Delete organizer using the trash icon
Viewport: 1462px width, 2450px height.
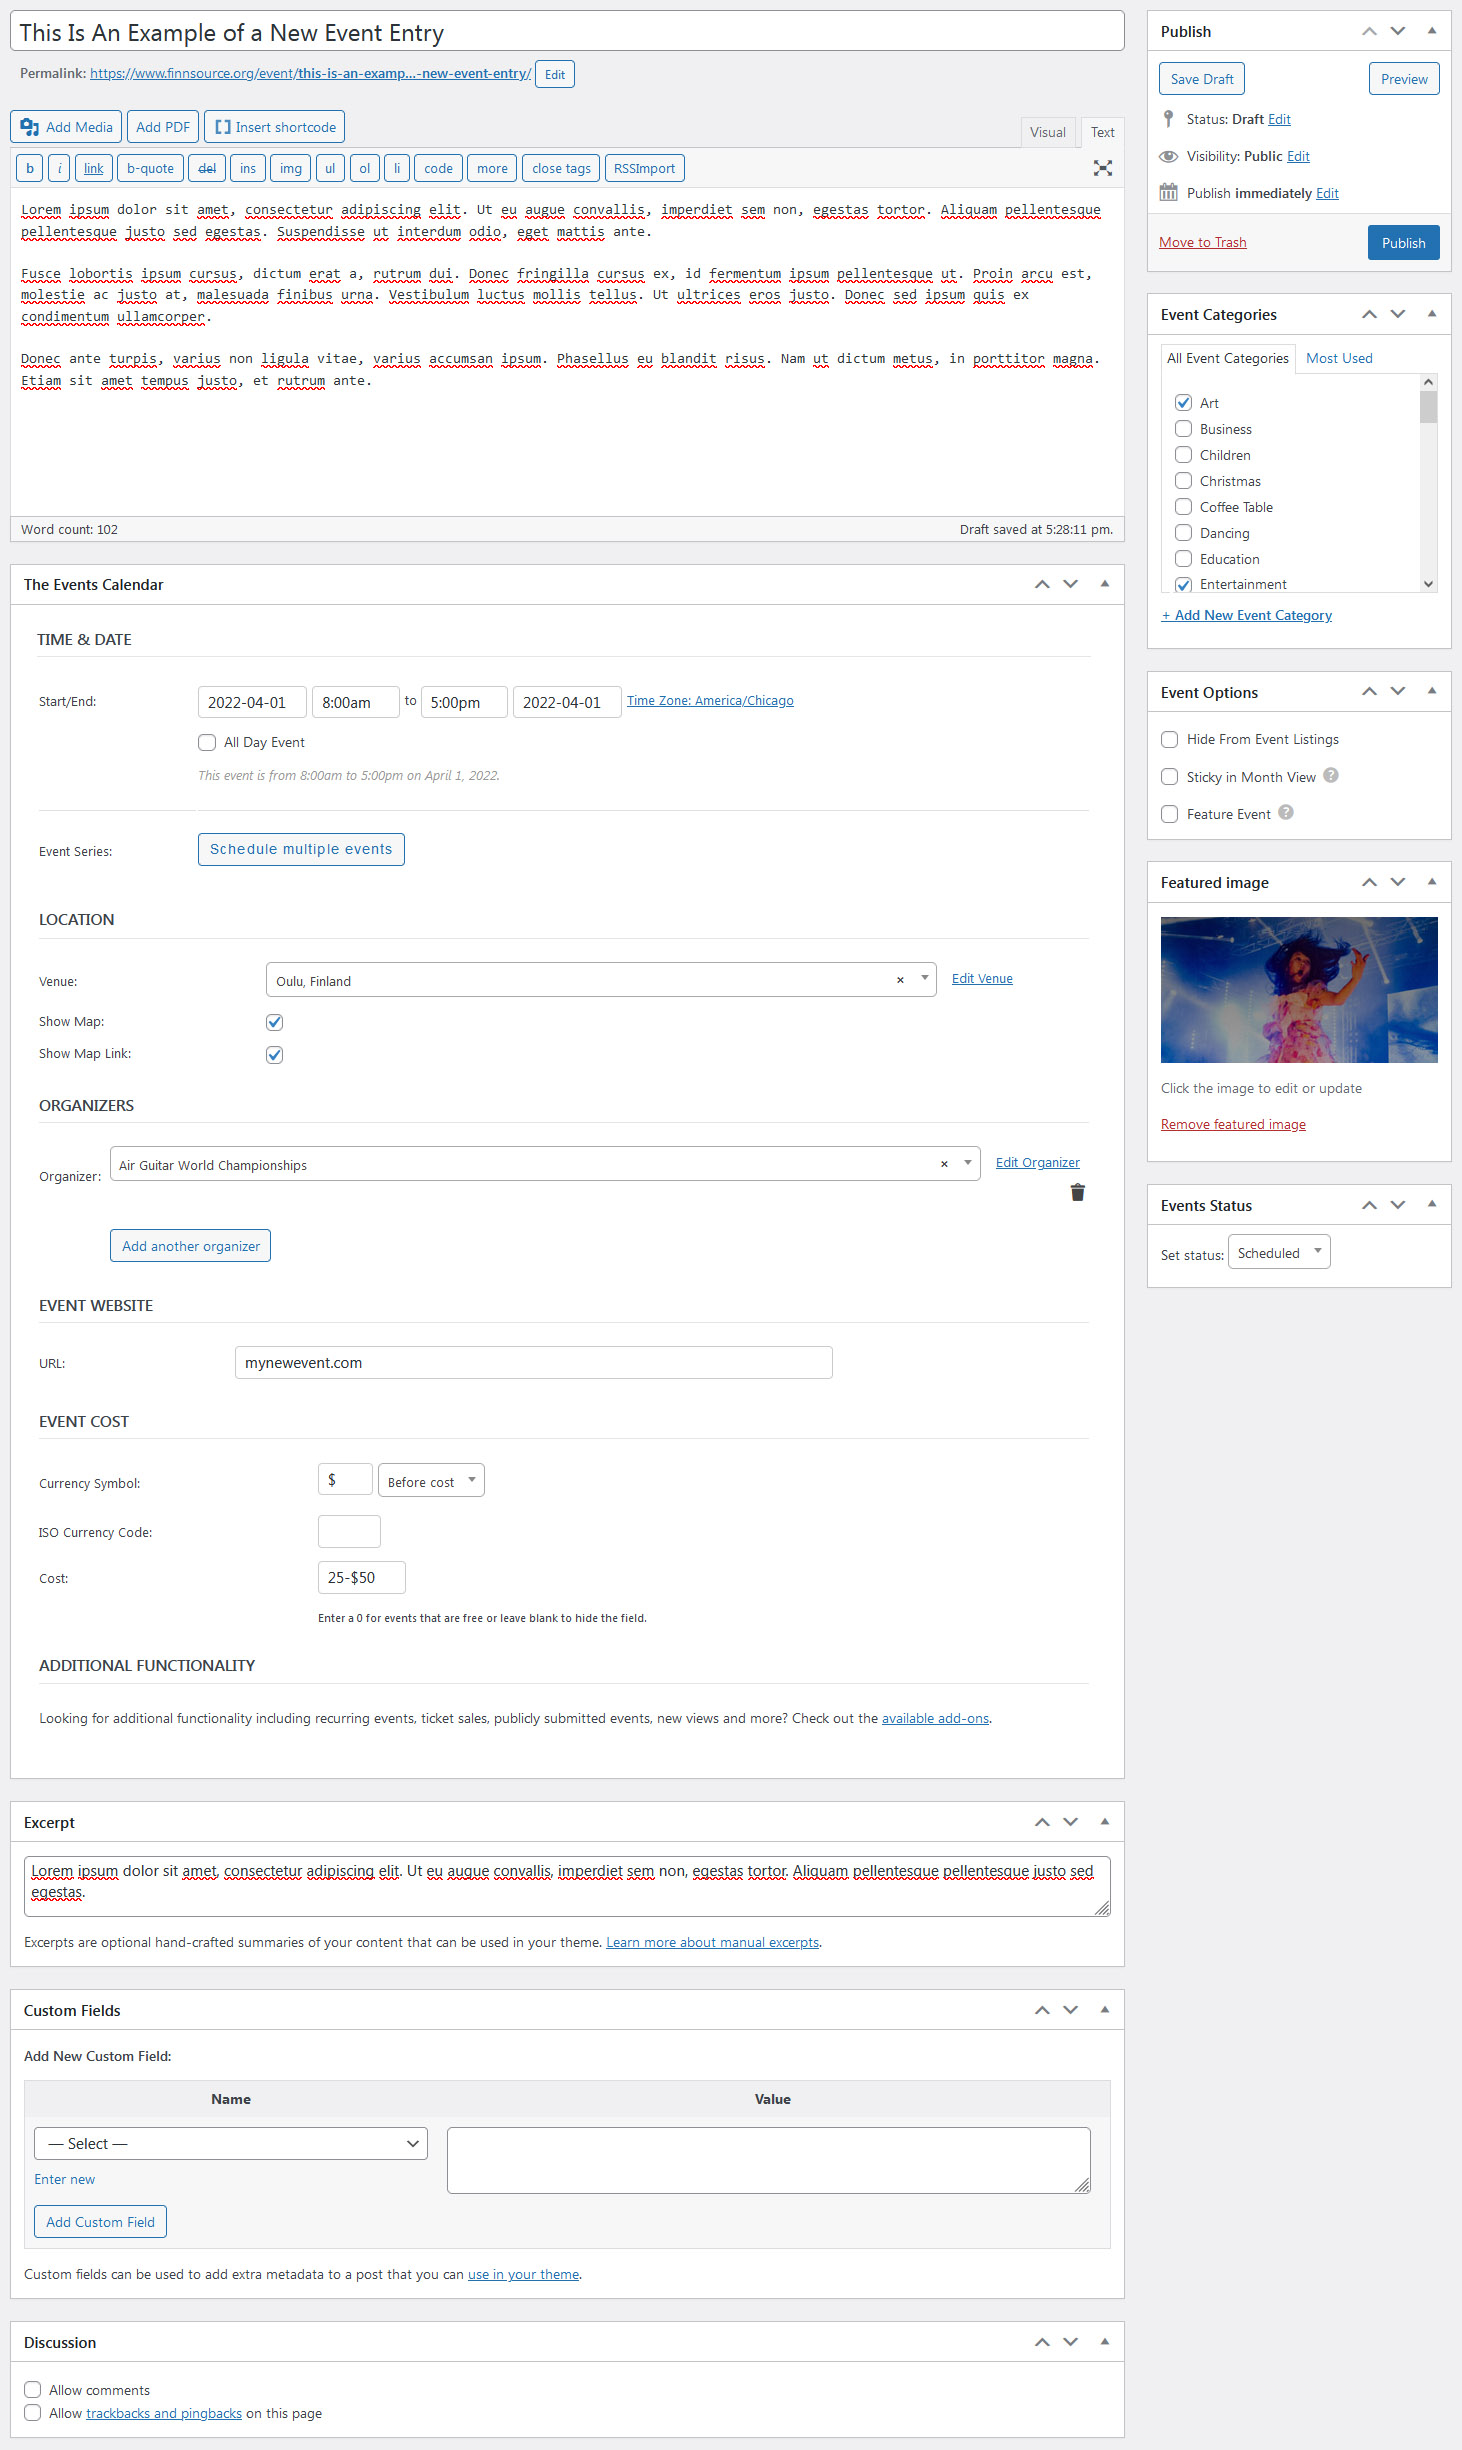pos(1077,1192)
